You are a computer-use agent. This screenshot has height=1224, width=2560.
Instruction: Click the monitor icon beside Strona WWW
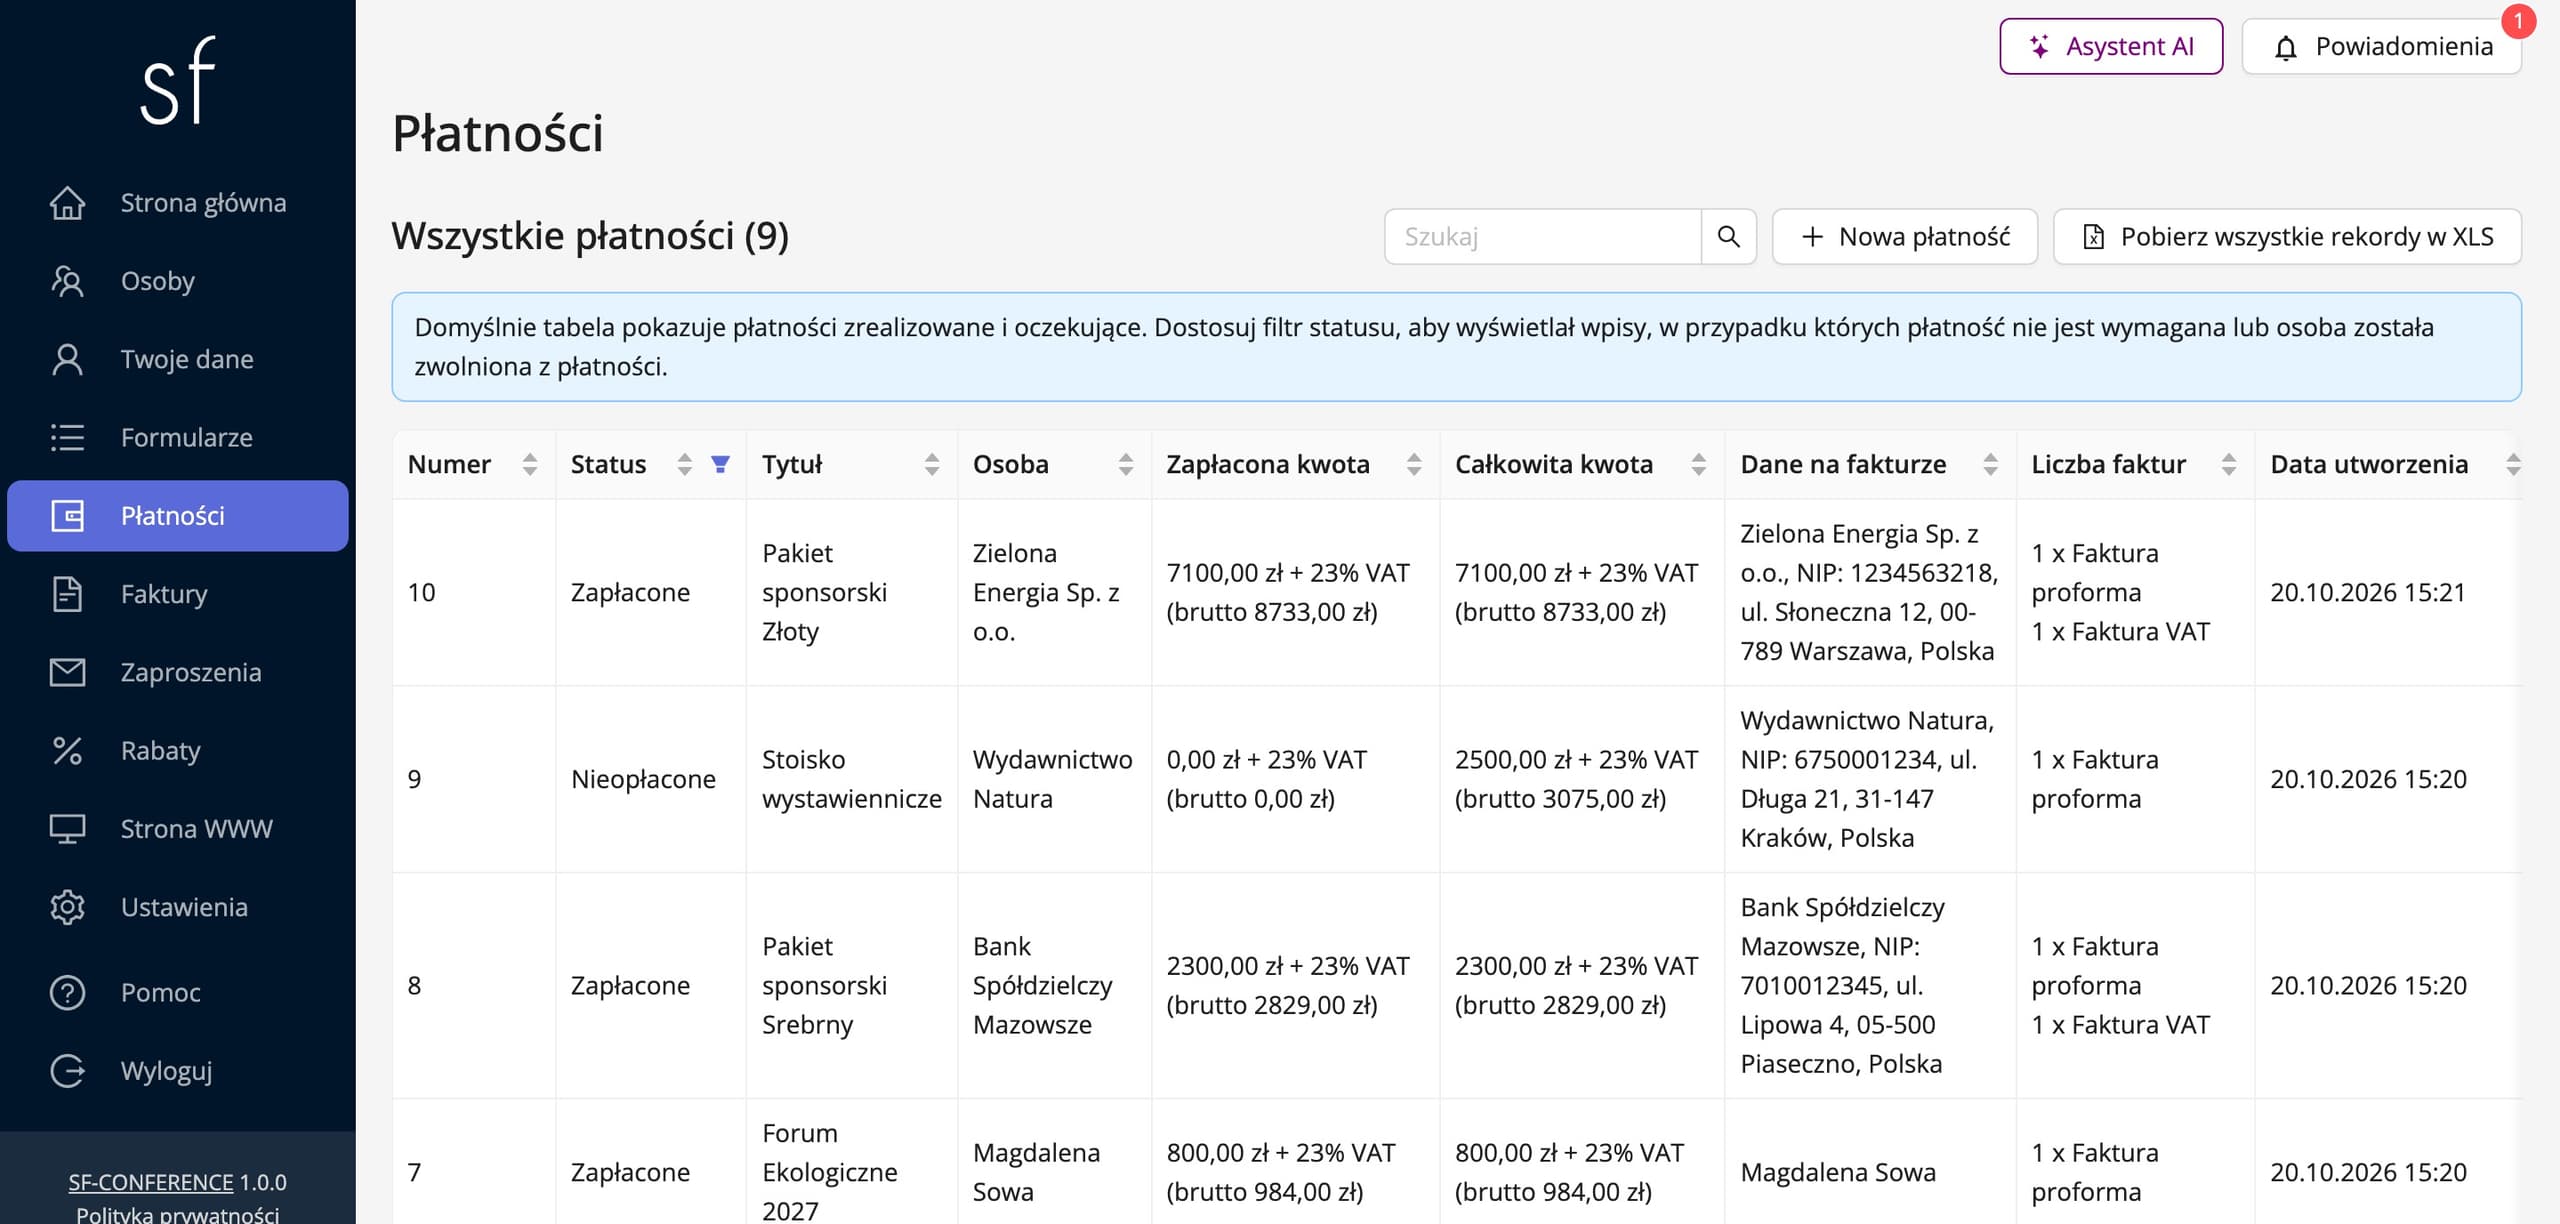pos(67,829)
